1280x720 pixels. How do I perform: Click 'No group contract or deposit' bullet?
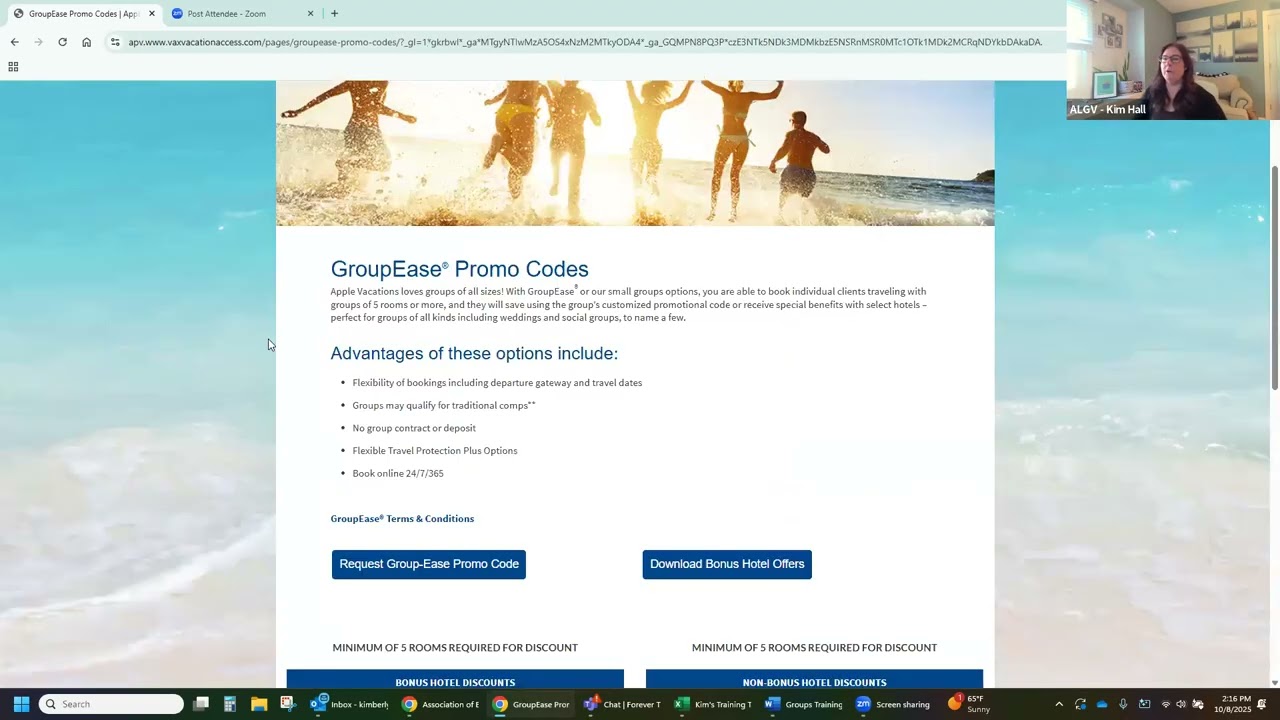(x=414, y=428)
